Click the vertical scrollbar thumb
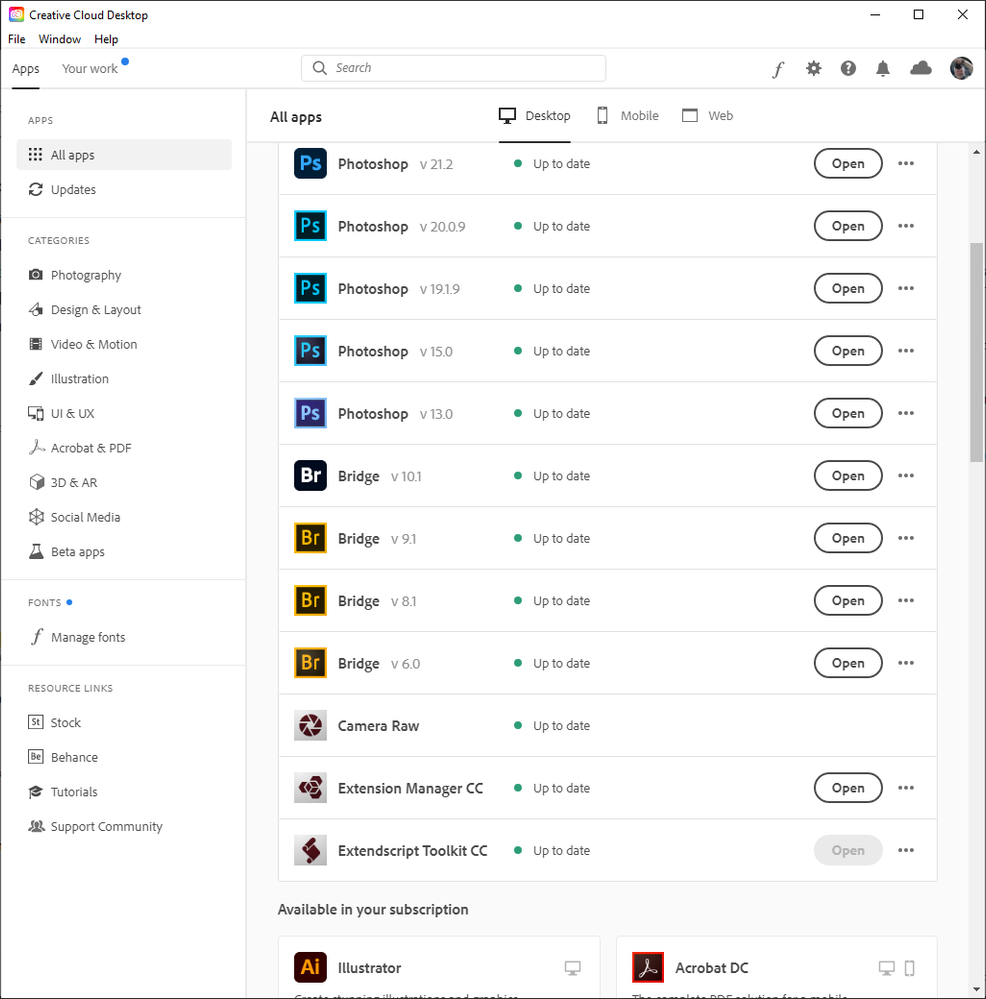 pyautogui.click(x=976, y=352)
